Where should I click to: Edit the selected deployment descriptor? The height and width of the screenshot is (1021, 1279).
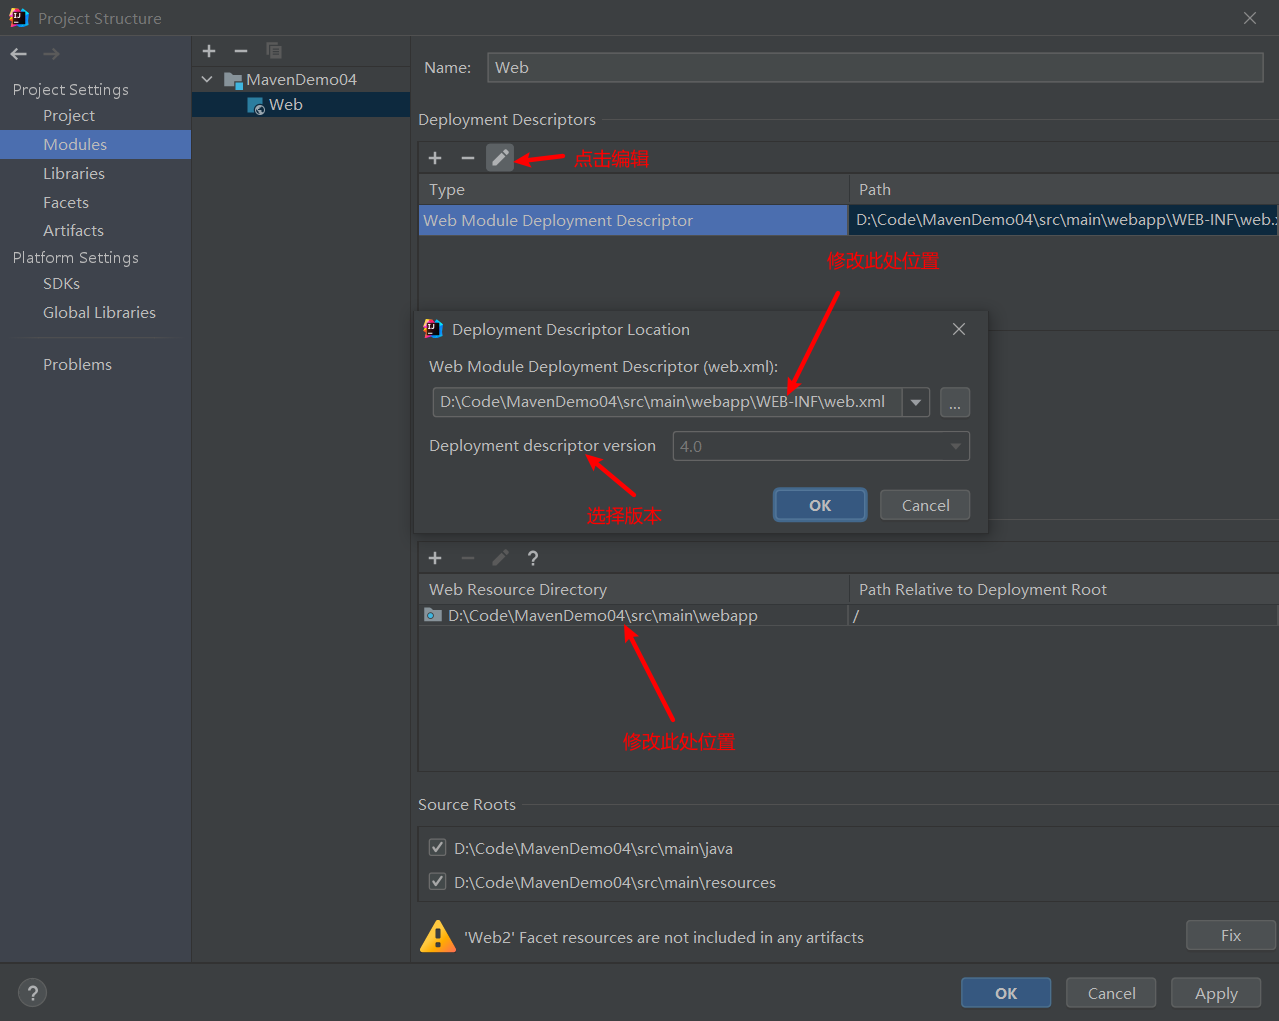coord(500,158)
